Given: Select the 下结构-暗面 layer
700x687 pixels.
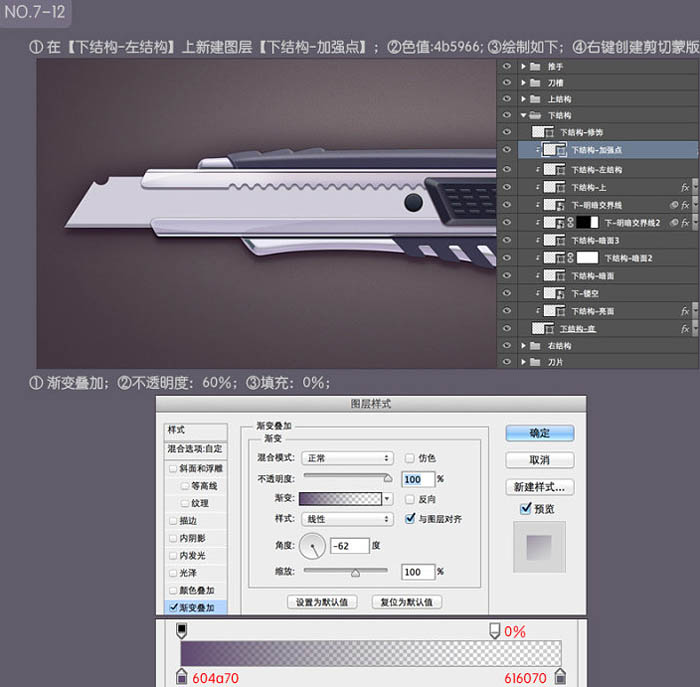Looking at the screenshot, I should [608, 276].
